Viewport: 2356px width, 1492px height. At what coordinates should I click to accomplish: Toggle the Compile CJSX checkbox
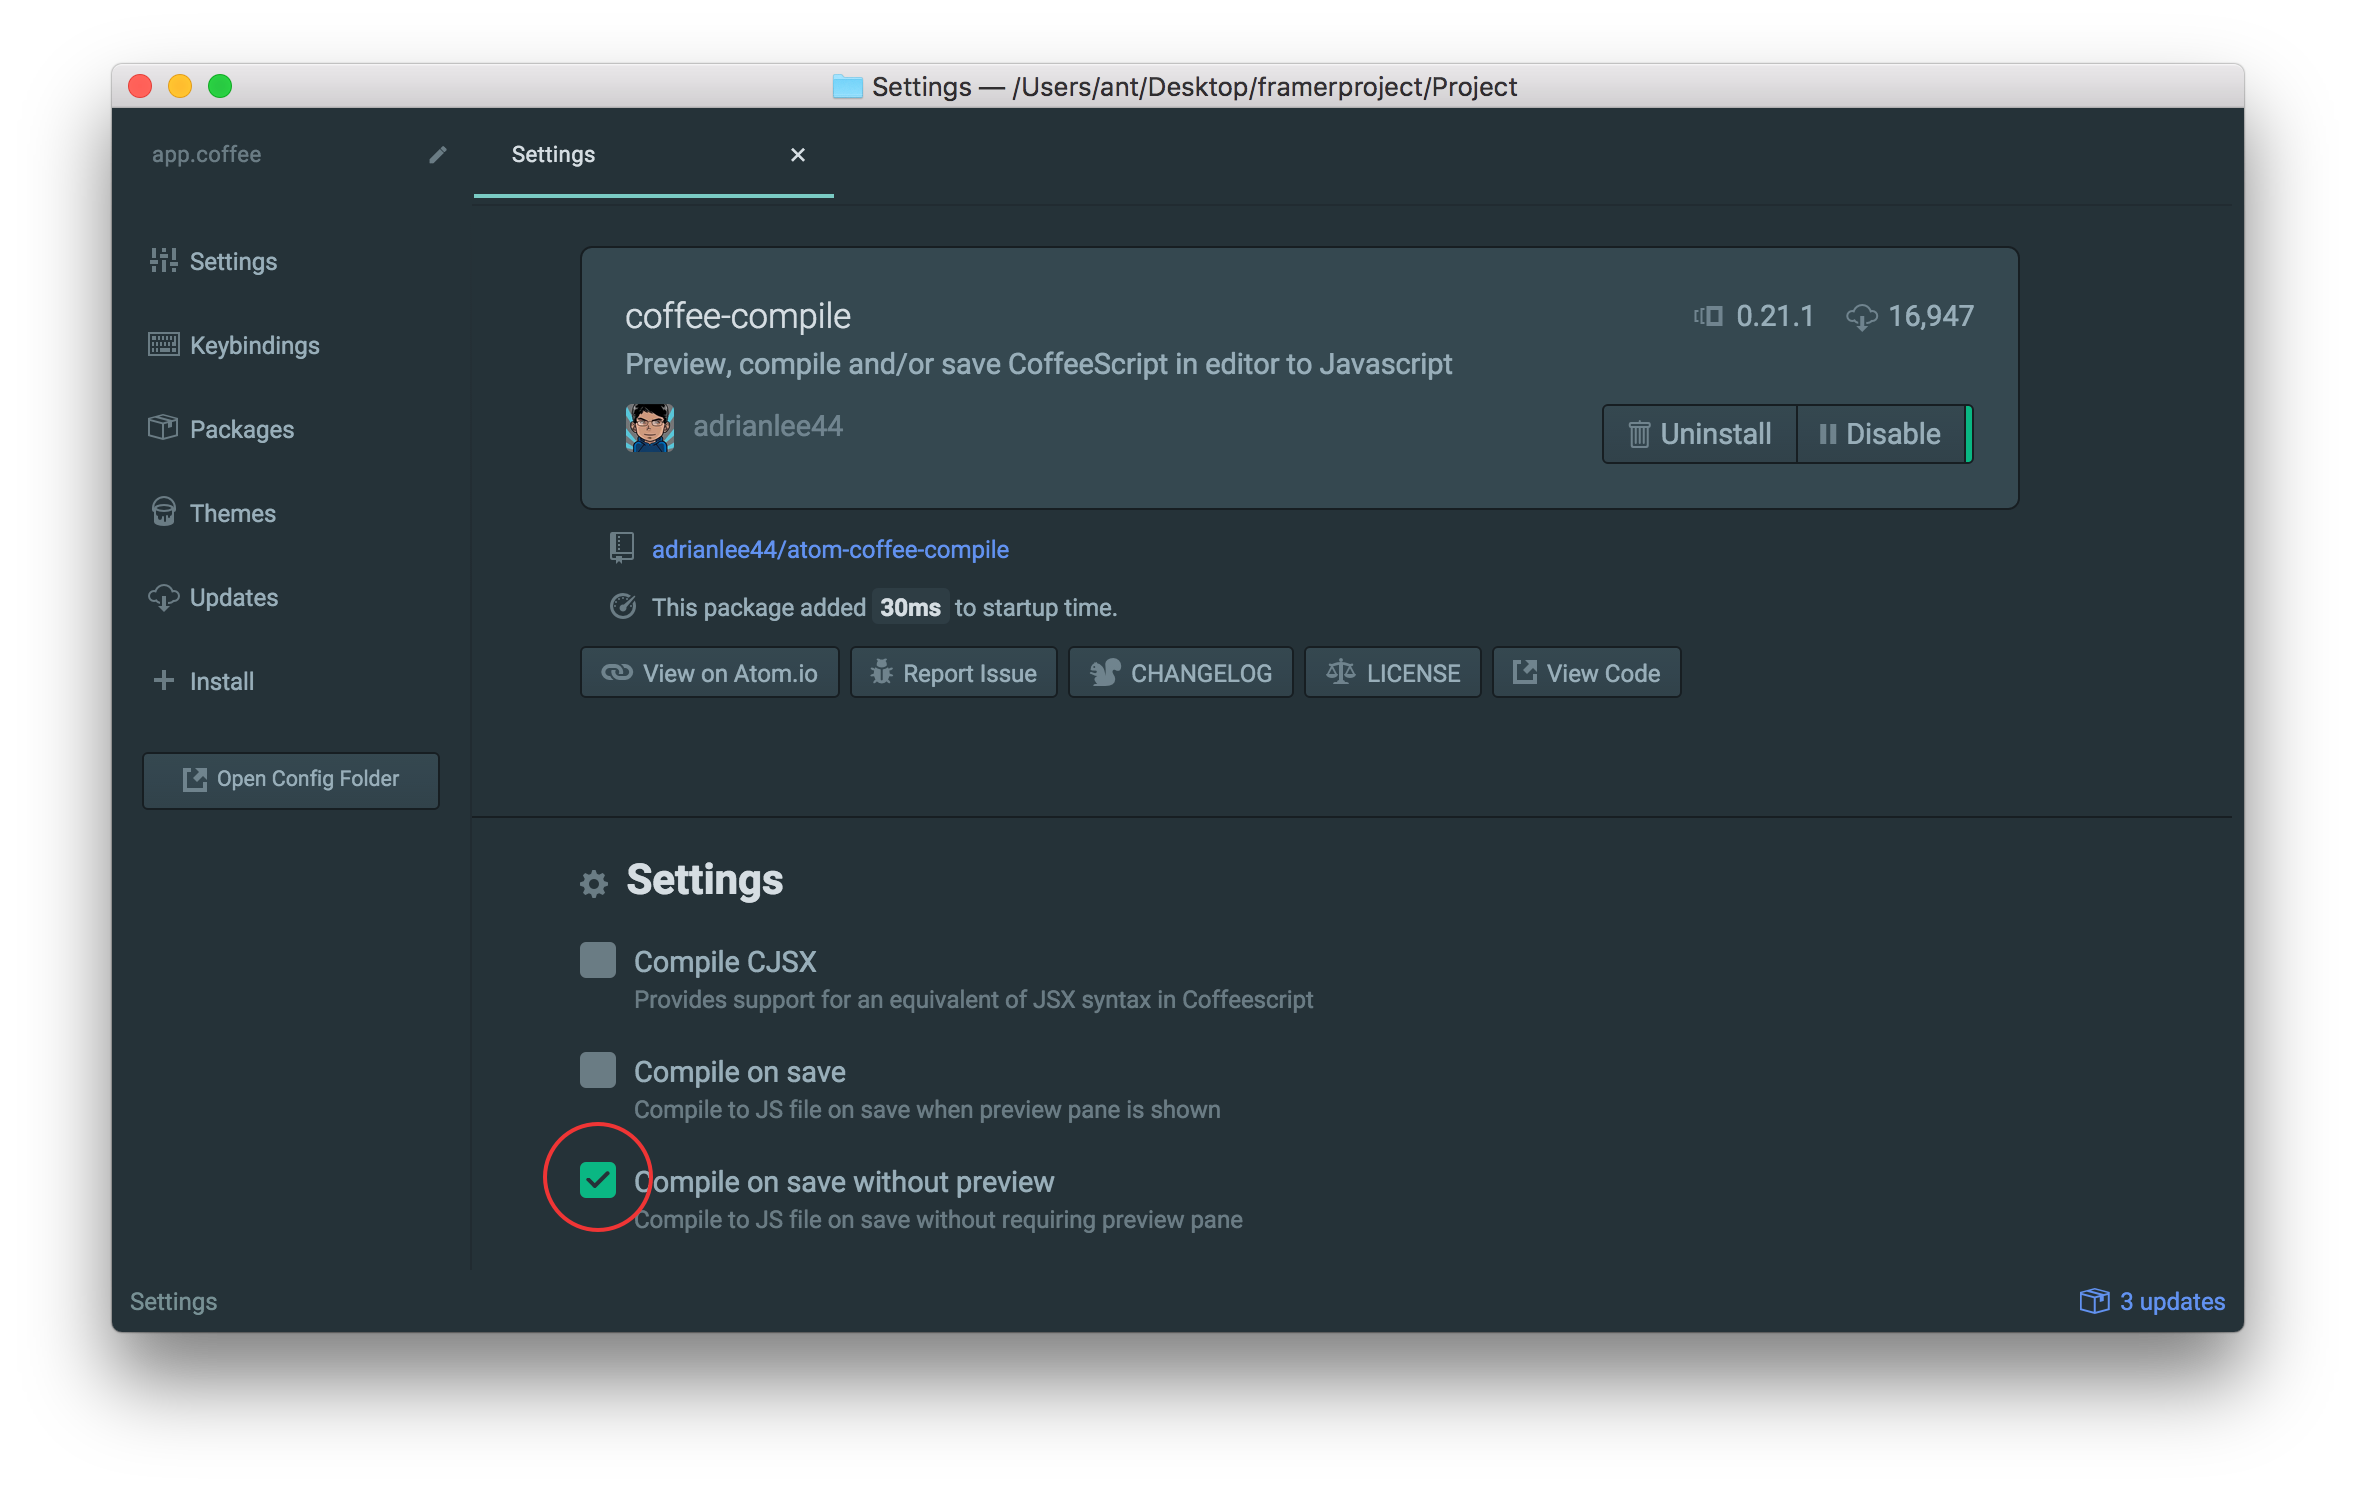click(x=596, y=958)
